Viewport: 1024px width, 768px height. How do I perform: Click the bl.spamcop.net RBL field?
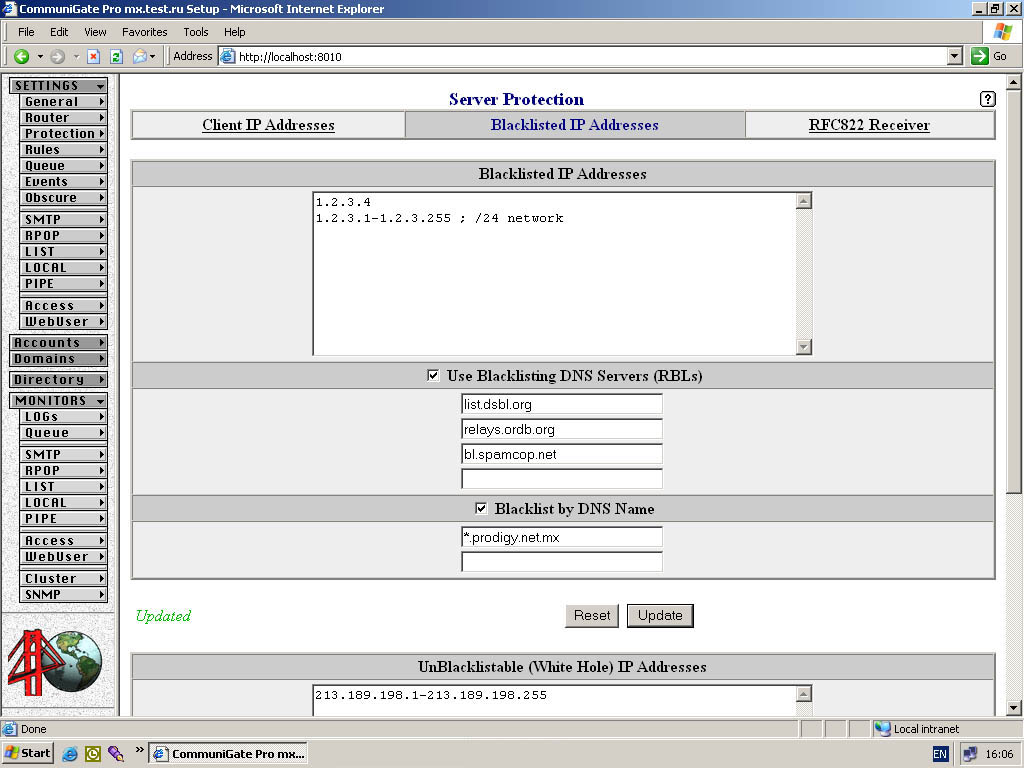point(562,454)
